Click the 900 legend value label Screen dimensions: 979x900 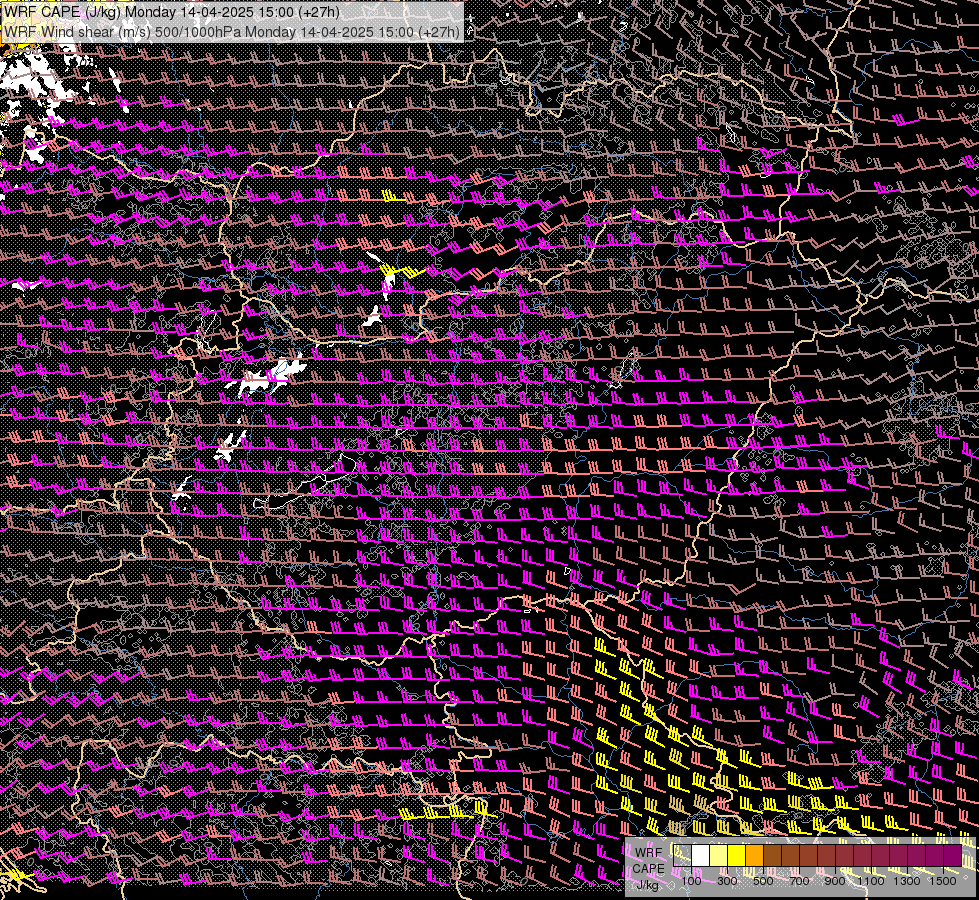coord(835,881)
